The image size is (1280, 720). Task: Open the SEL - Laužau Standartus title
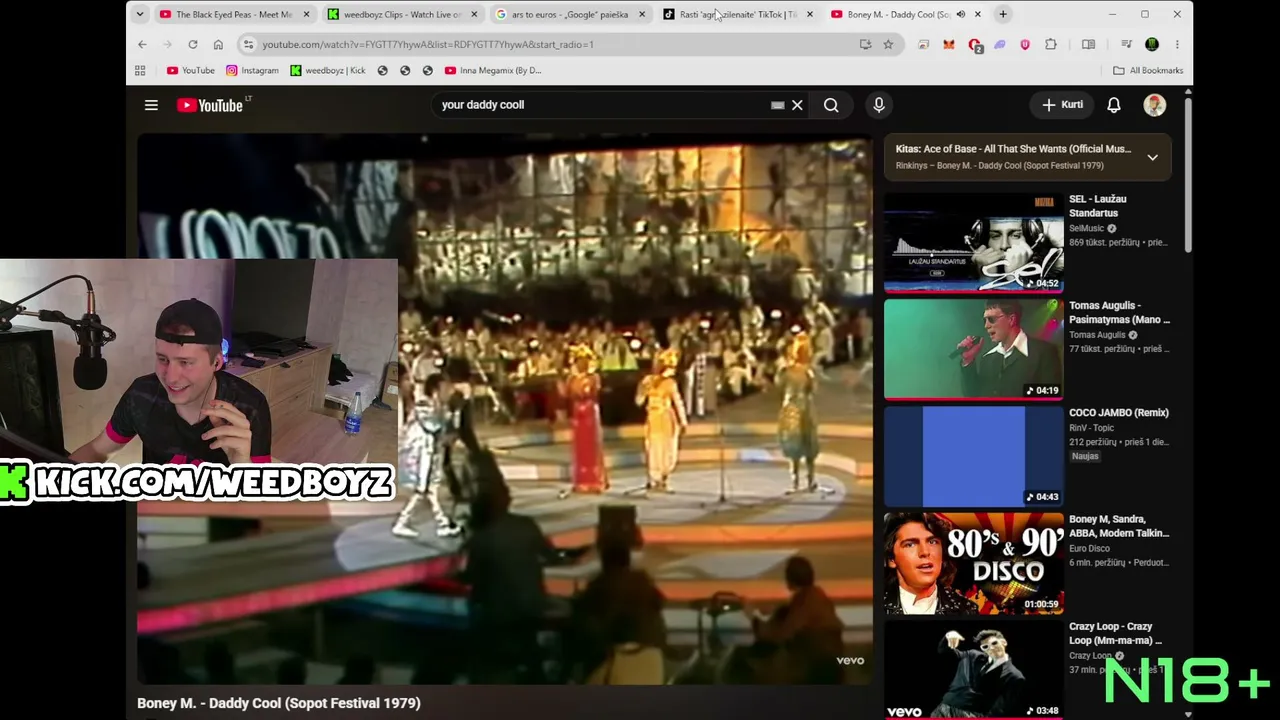point(1097,206)
